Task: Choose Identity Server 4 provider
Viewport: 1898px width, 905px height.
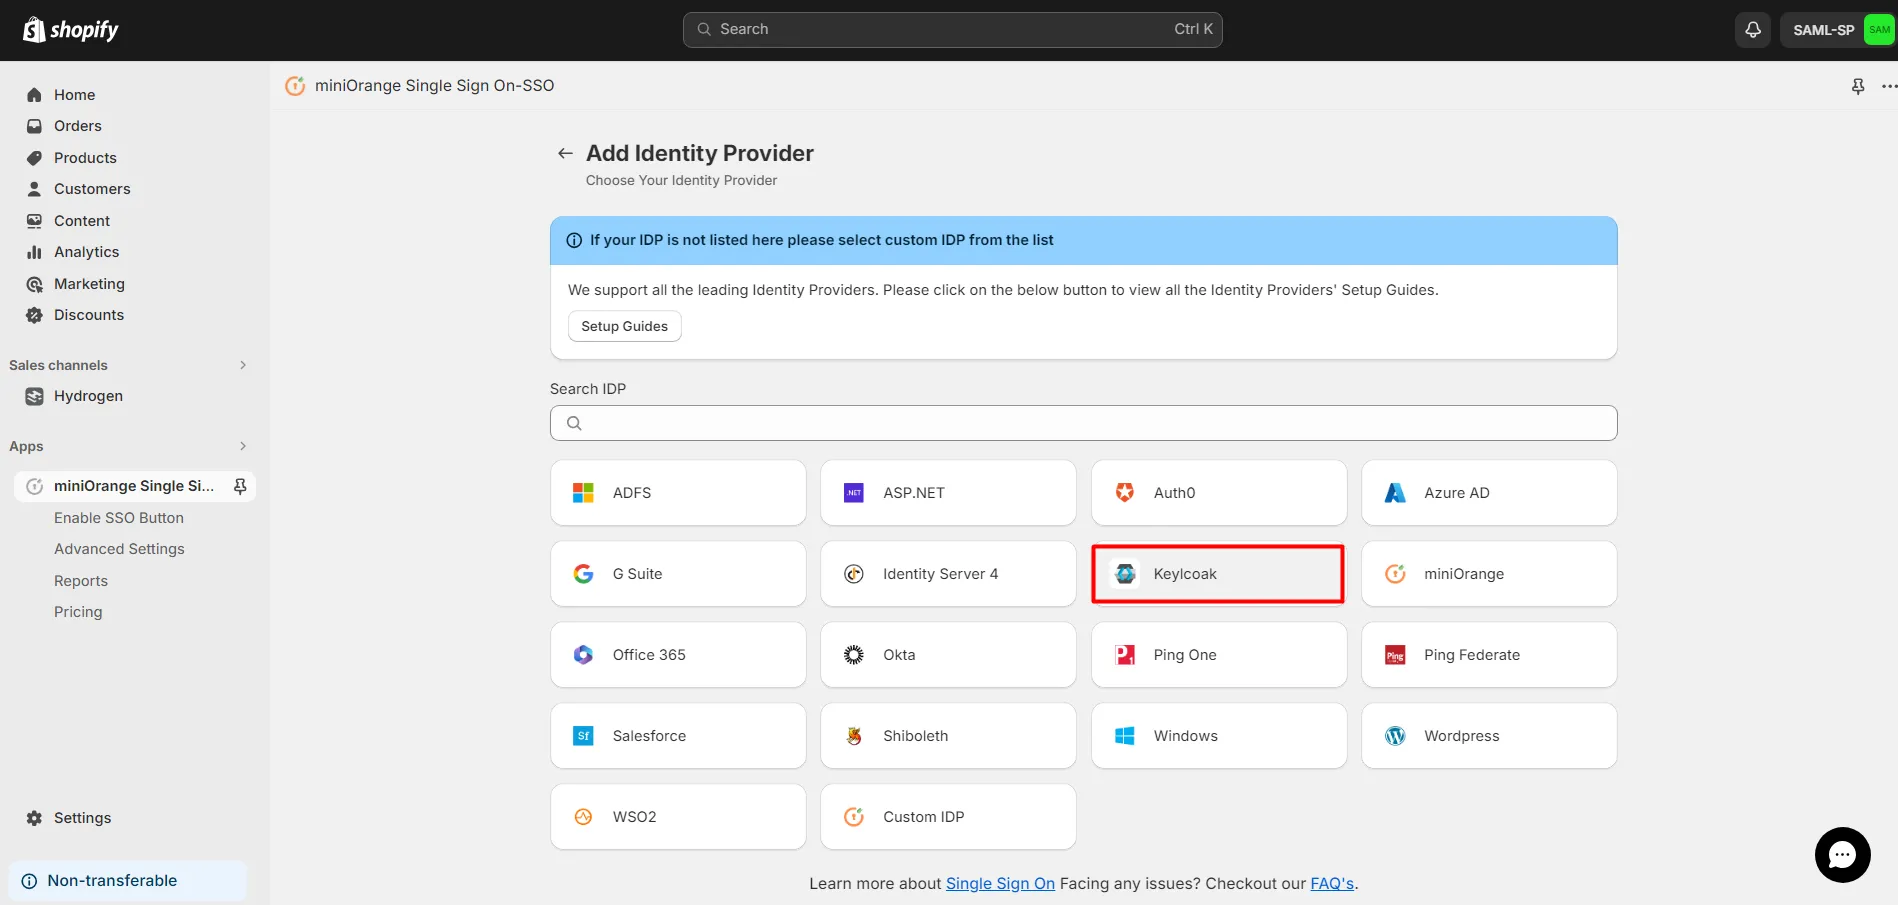Action: click(x=948, y=574)
